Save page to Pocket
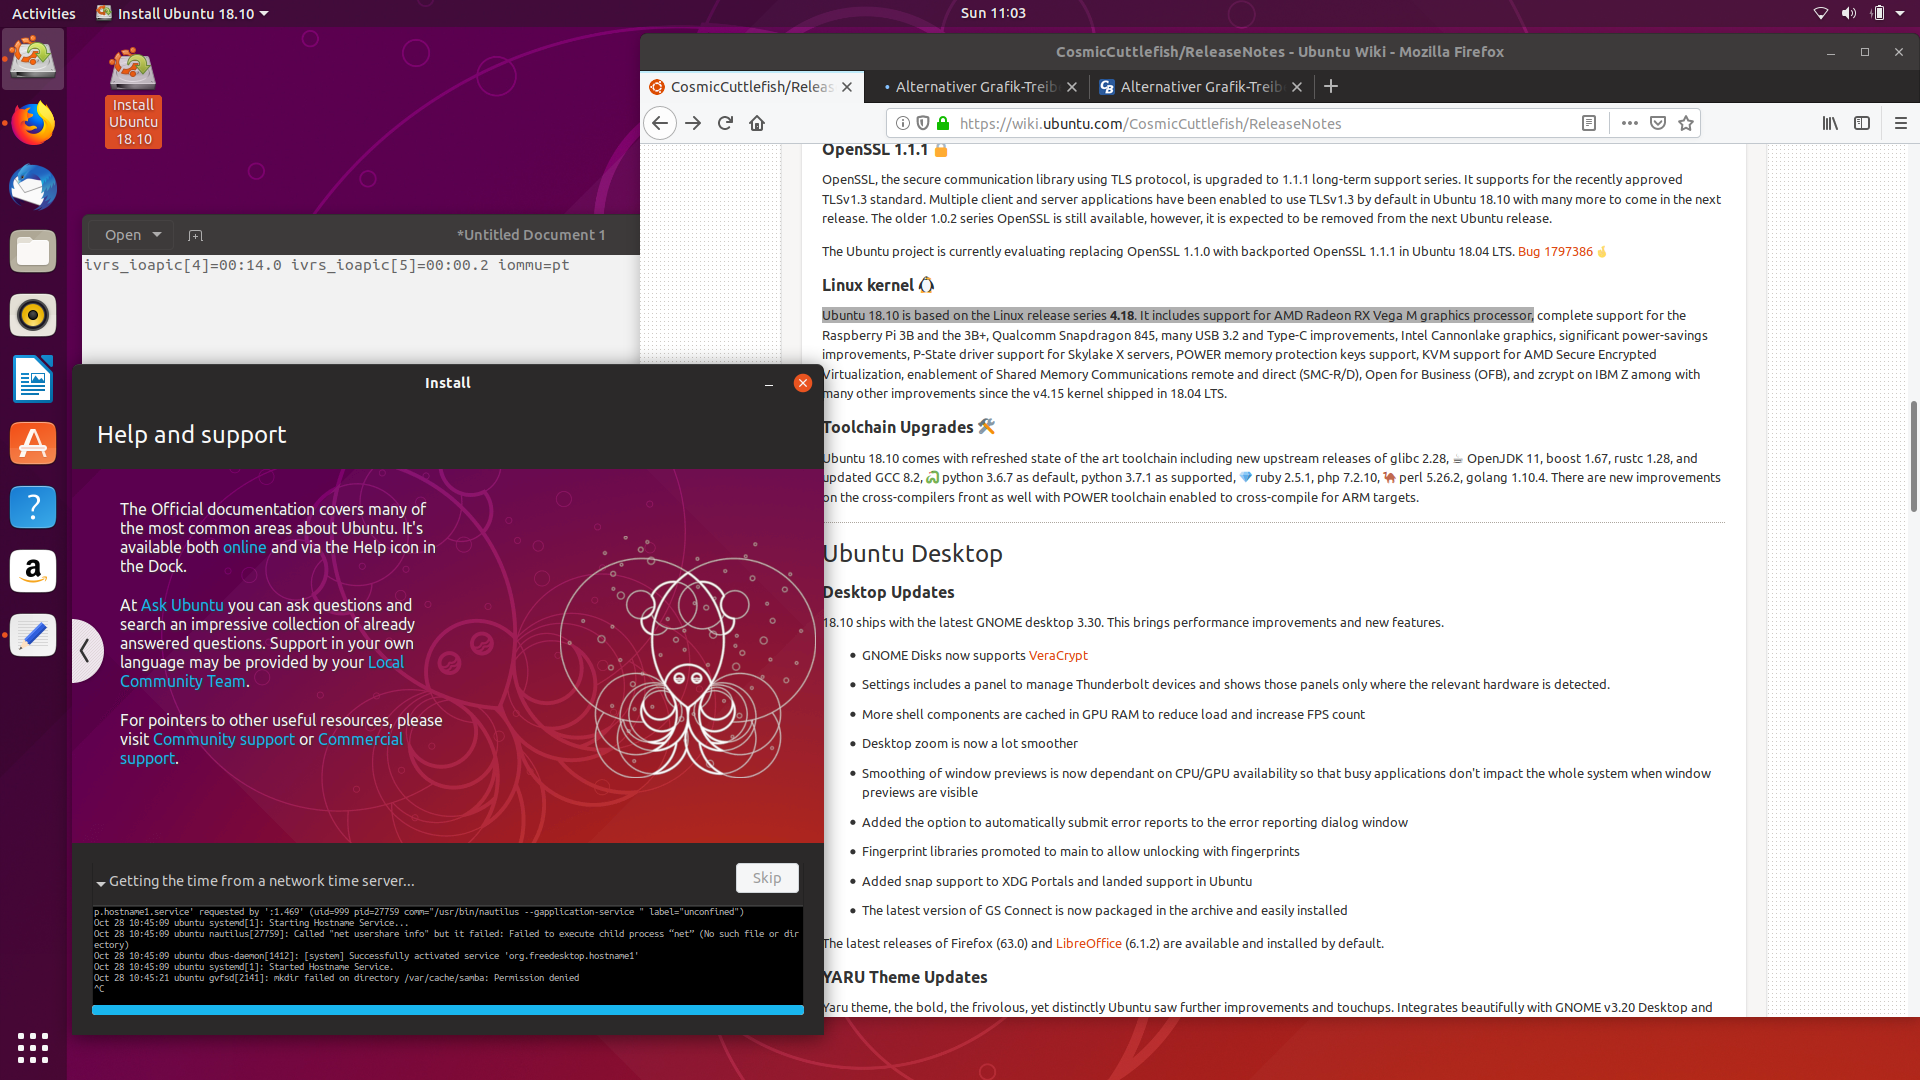The height and width of the screenshot is (1080, 1920). [1658, 123]
